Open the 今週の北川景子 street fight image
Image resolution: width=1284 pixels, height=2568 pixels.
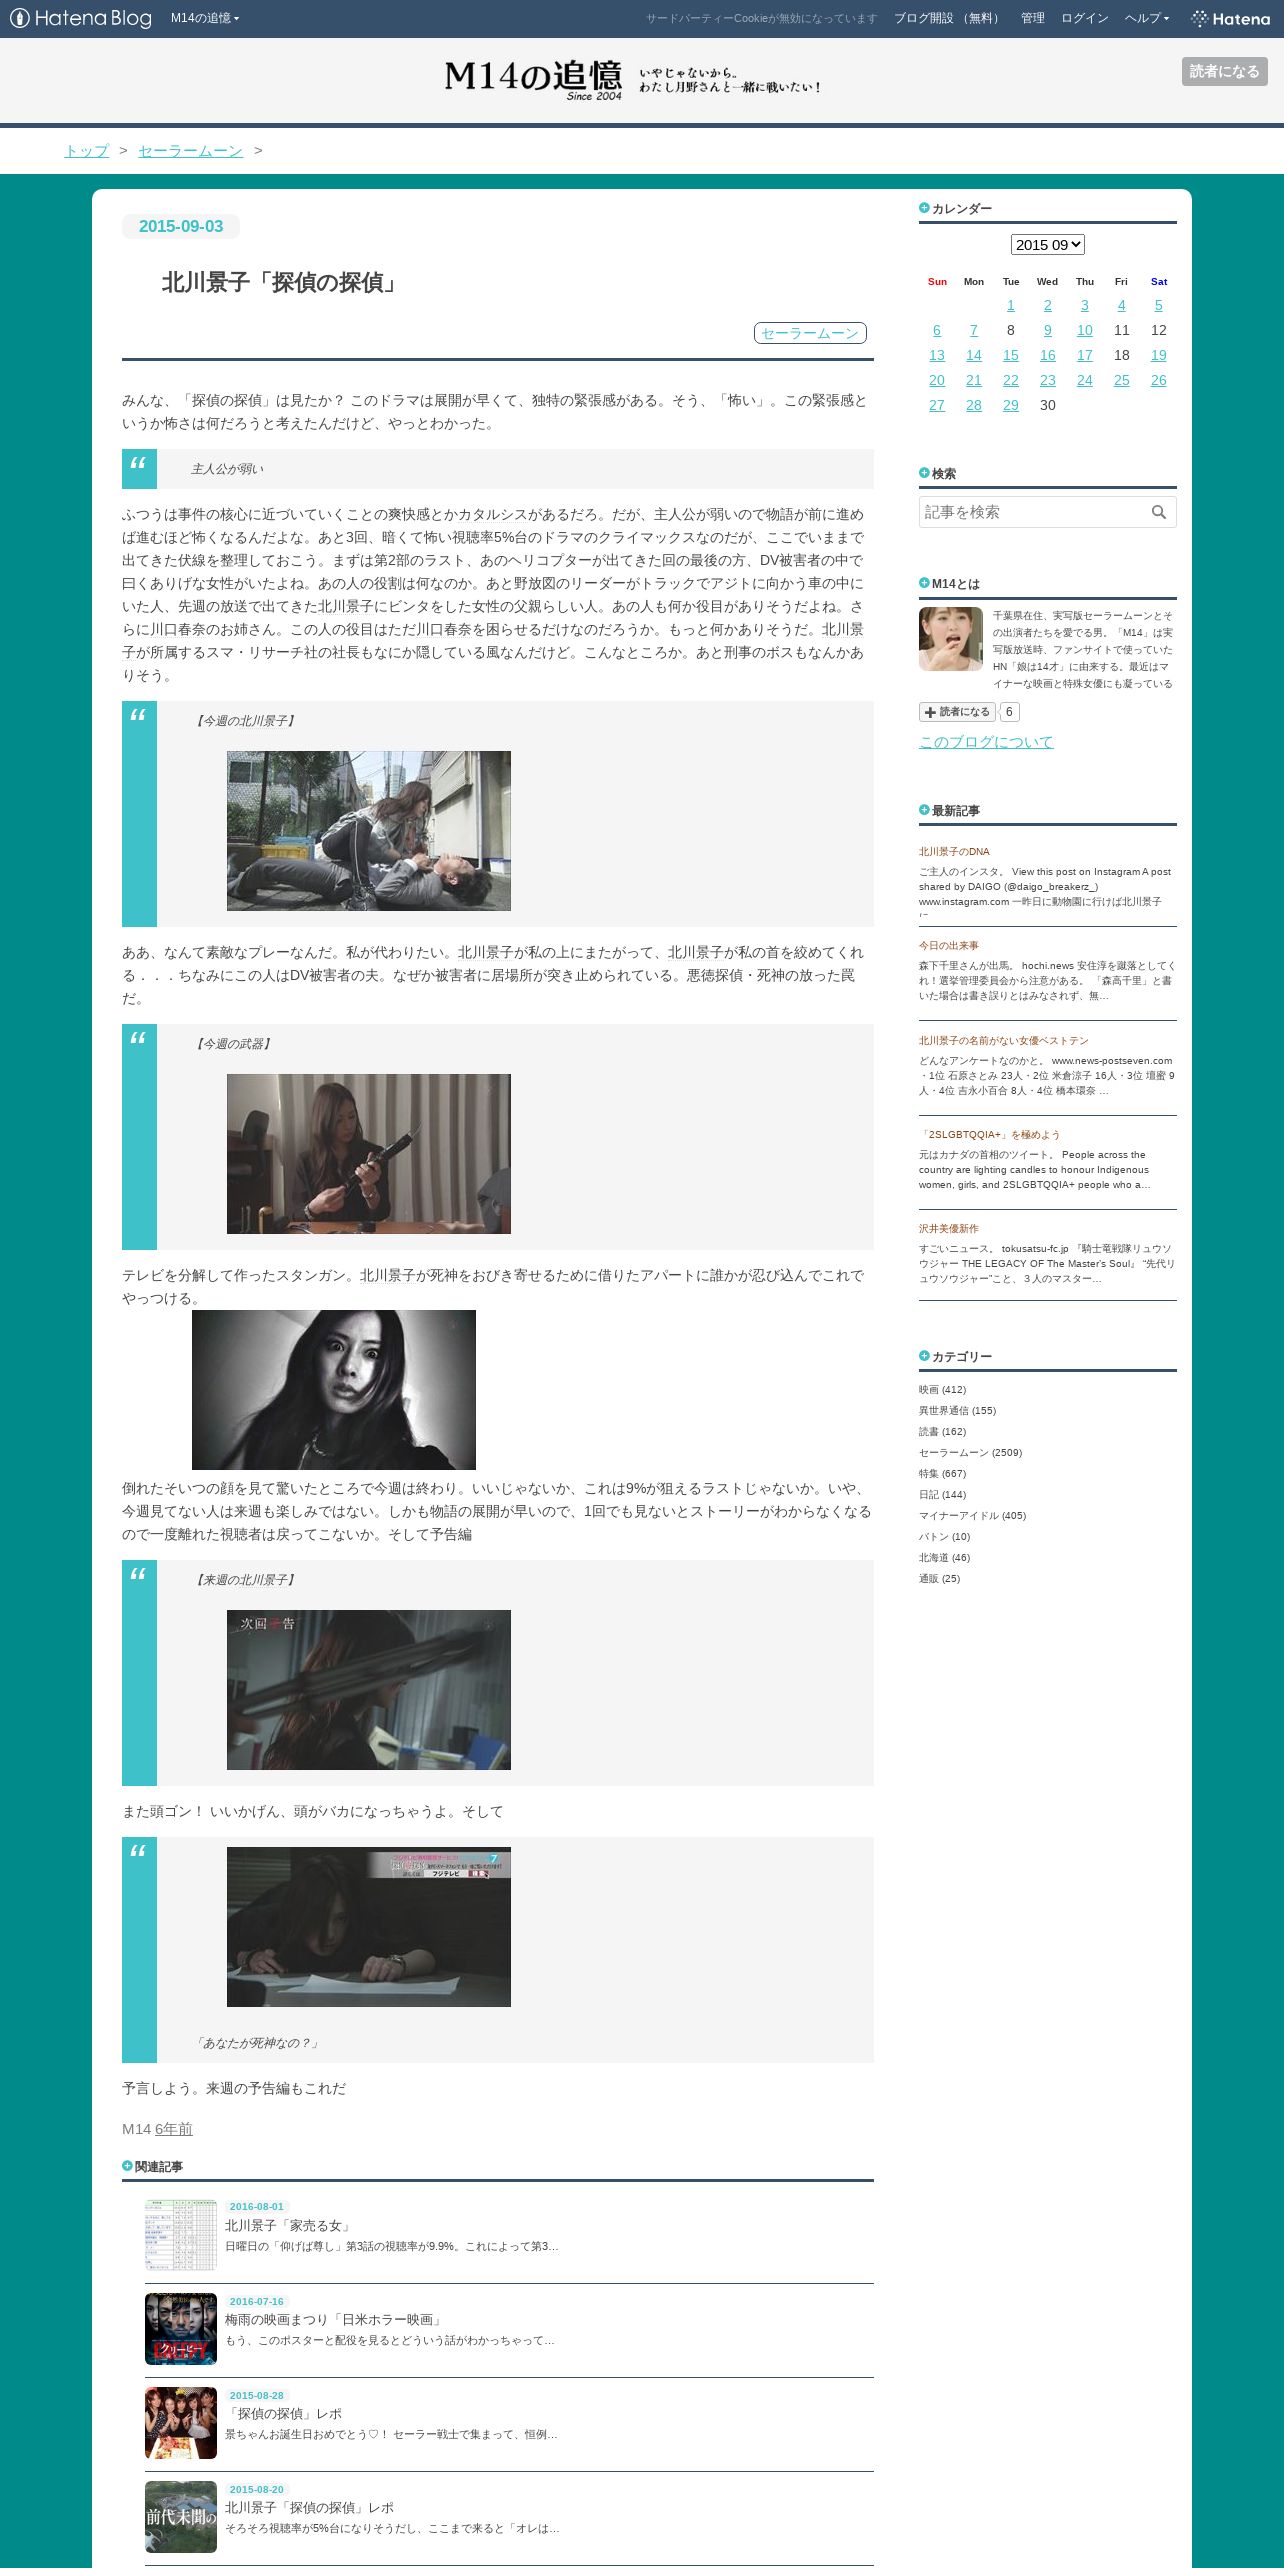(x=369, y=831)
